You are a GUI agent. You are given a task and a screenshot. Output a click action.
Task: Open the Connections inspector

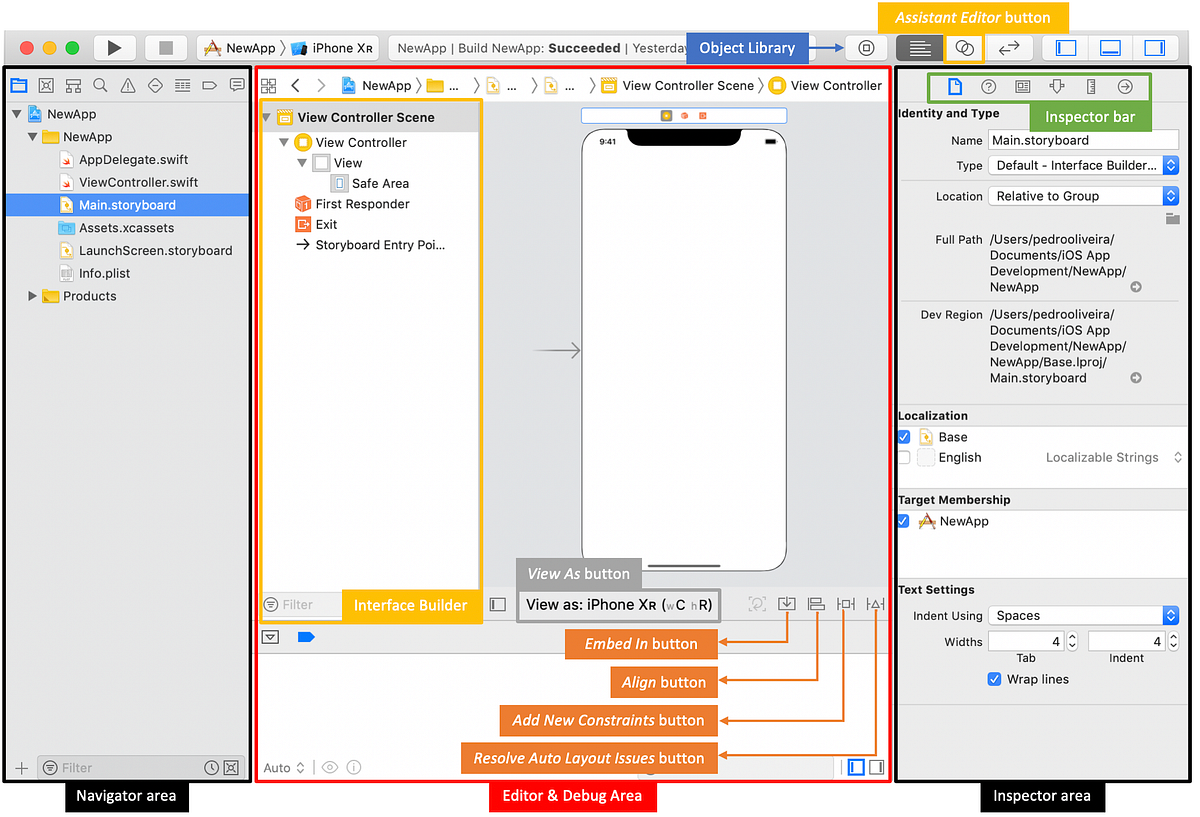coord(1125,87)
